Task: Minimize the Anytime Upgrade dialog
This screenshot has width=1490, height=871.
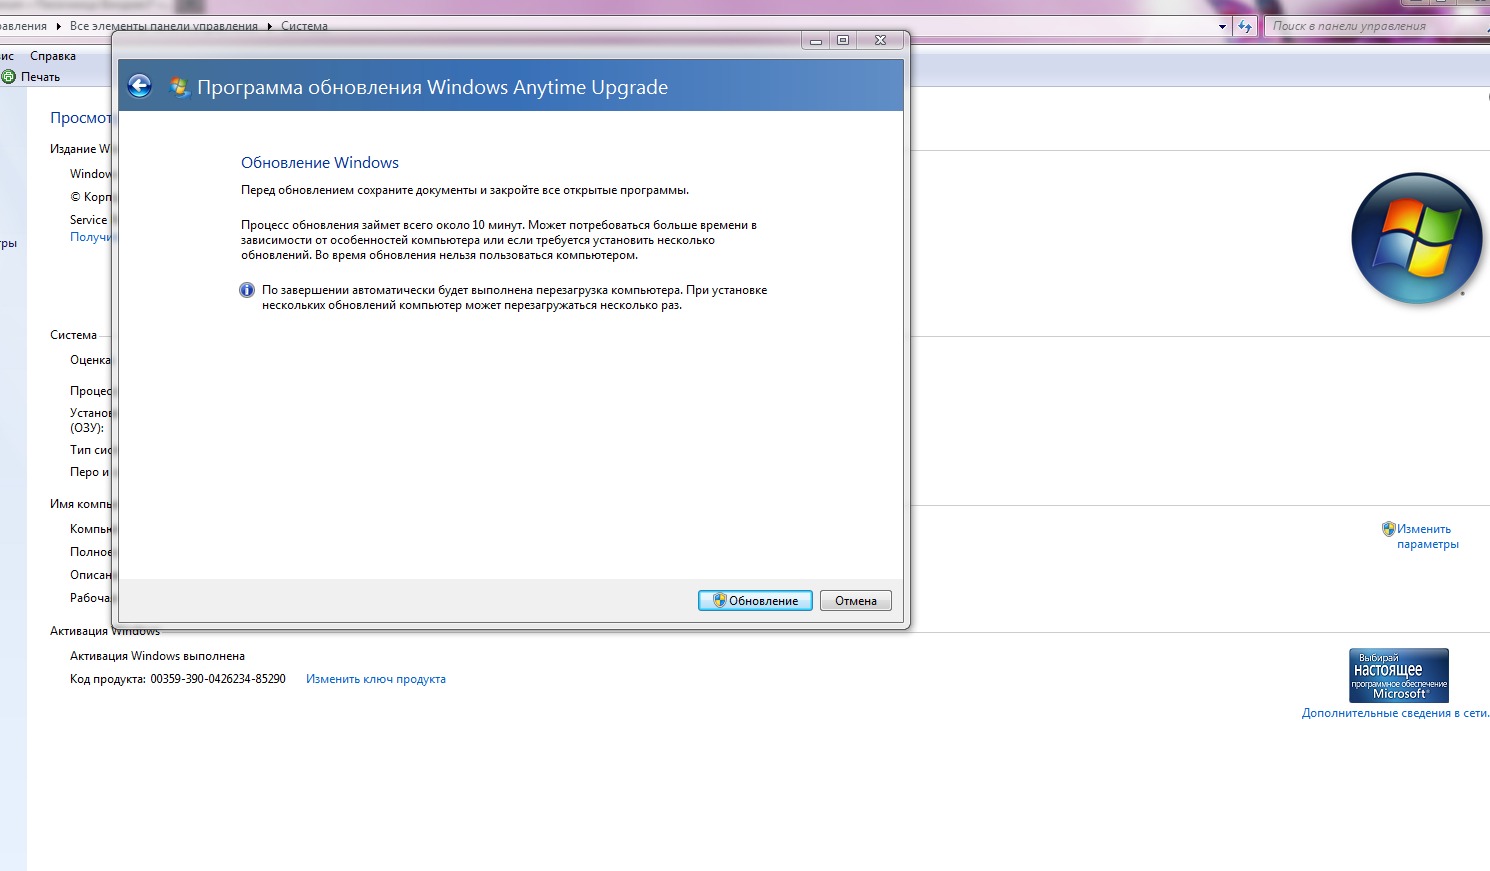Action: (816, 40)
